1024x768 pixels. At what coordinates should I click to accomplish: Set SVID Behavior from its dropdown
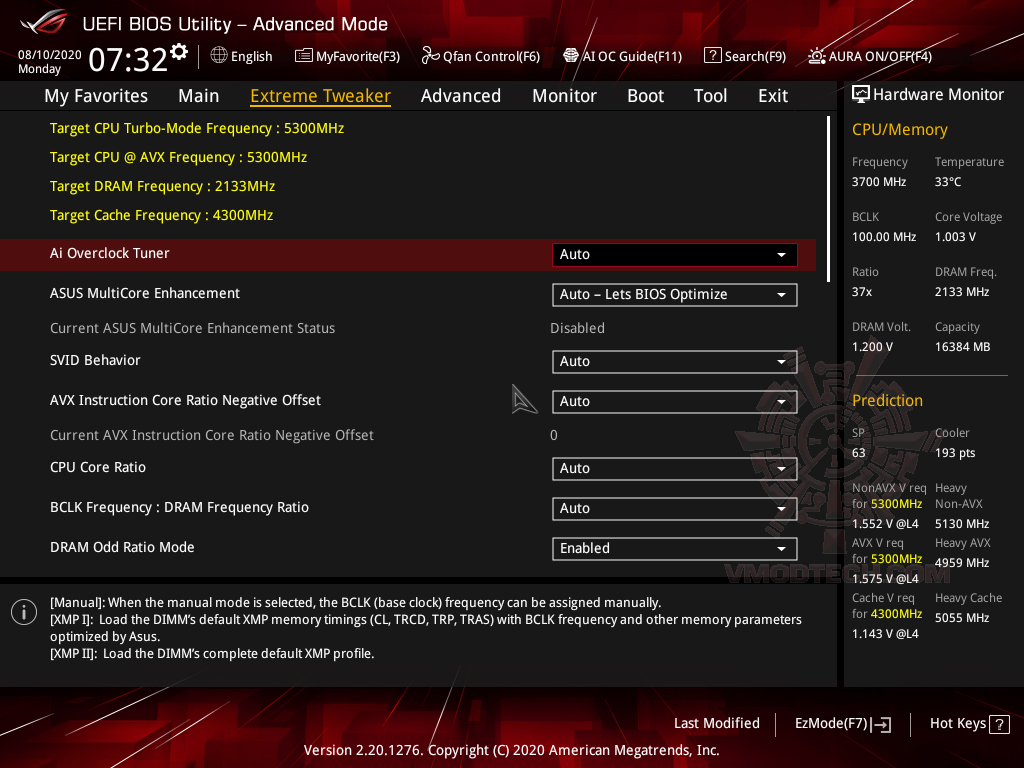click(674, 361)
